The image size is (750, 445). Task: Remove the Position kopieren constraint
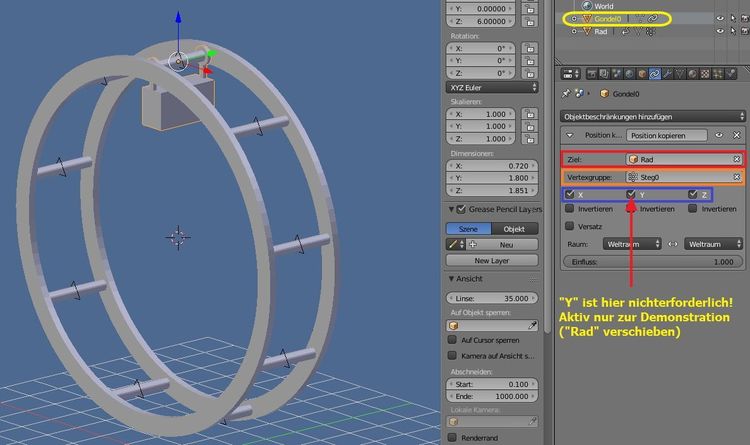point(737,135)
